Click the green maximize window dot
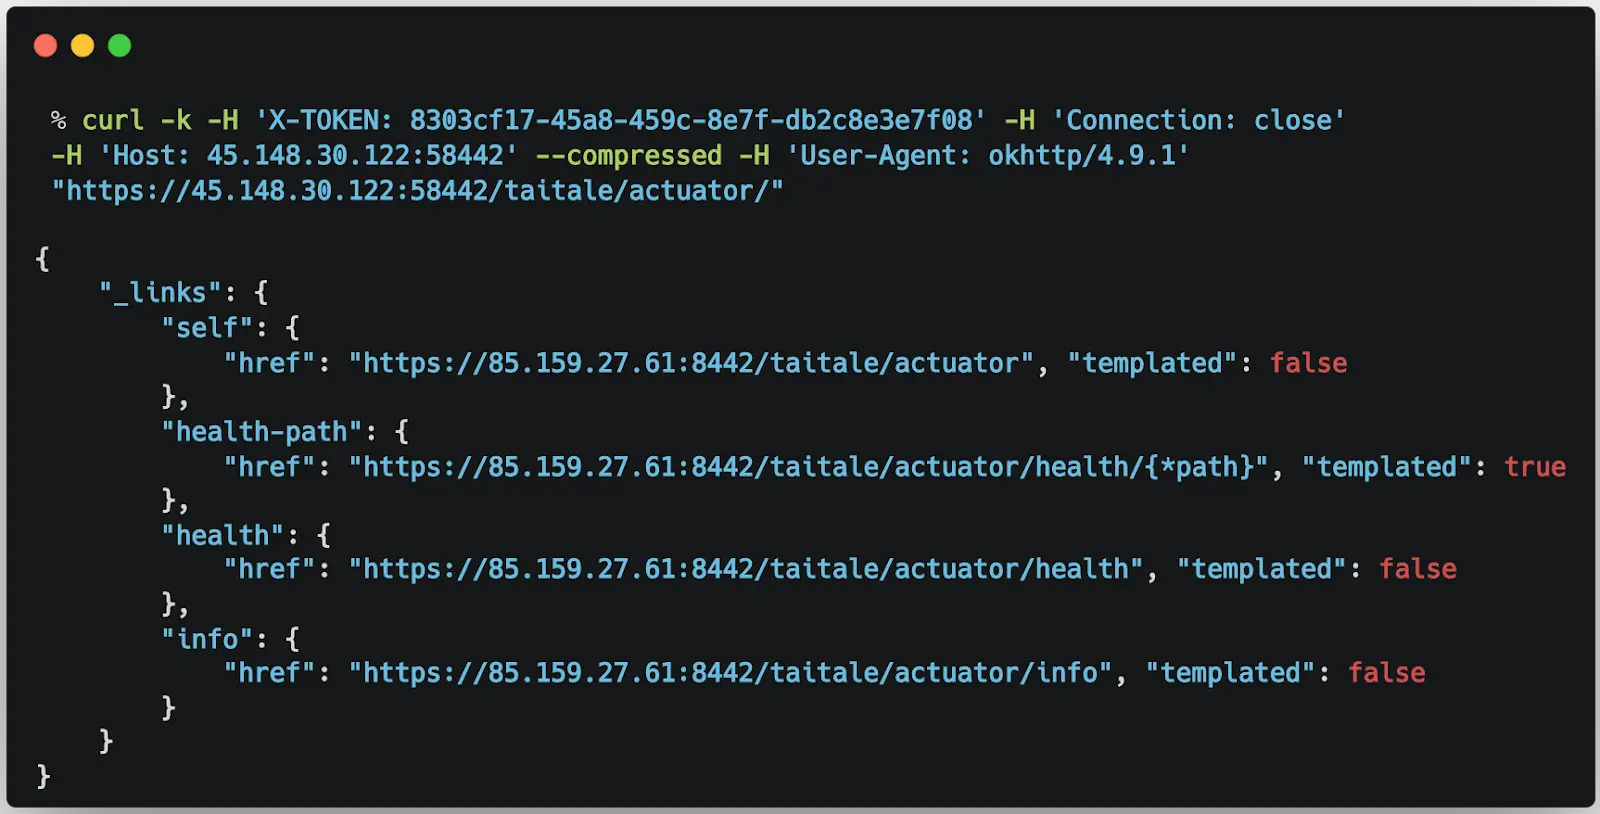Screen dimensions: 1600x814 [119, 46]
